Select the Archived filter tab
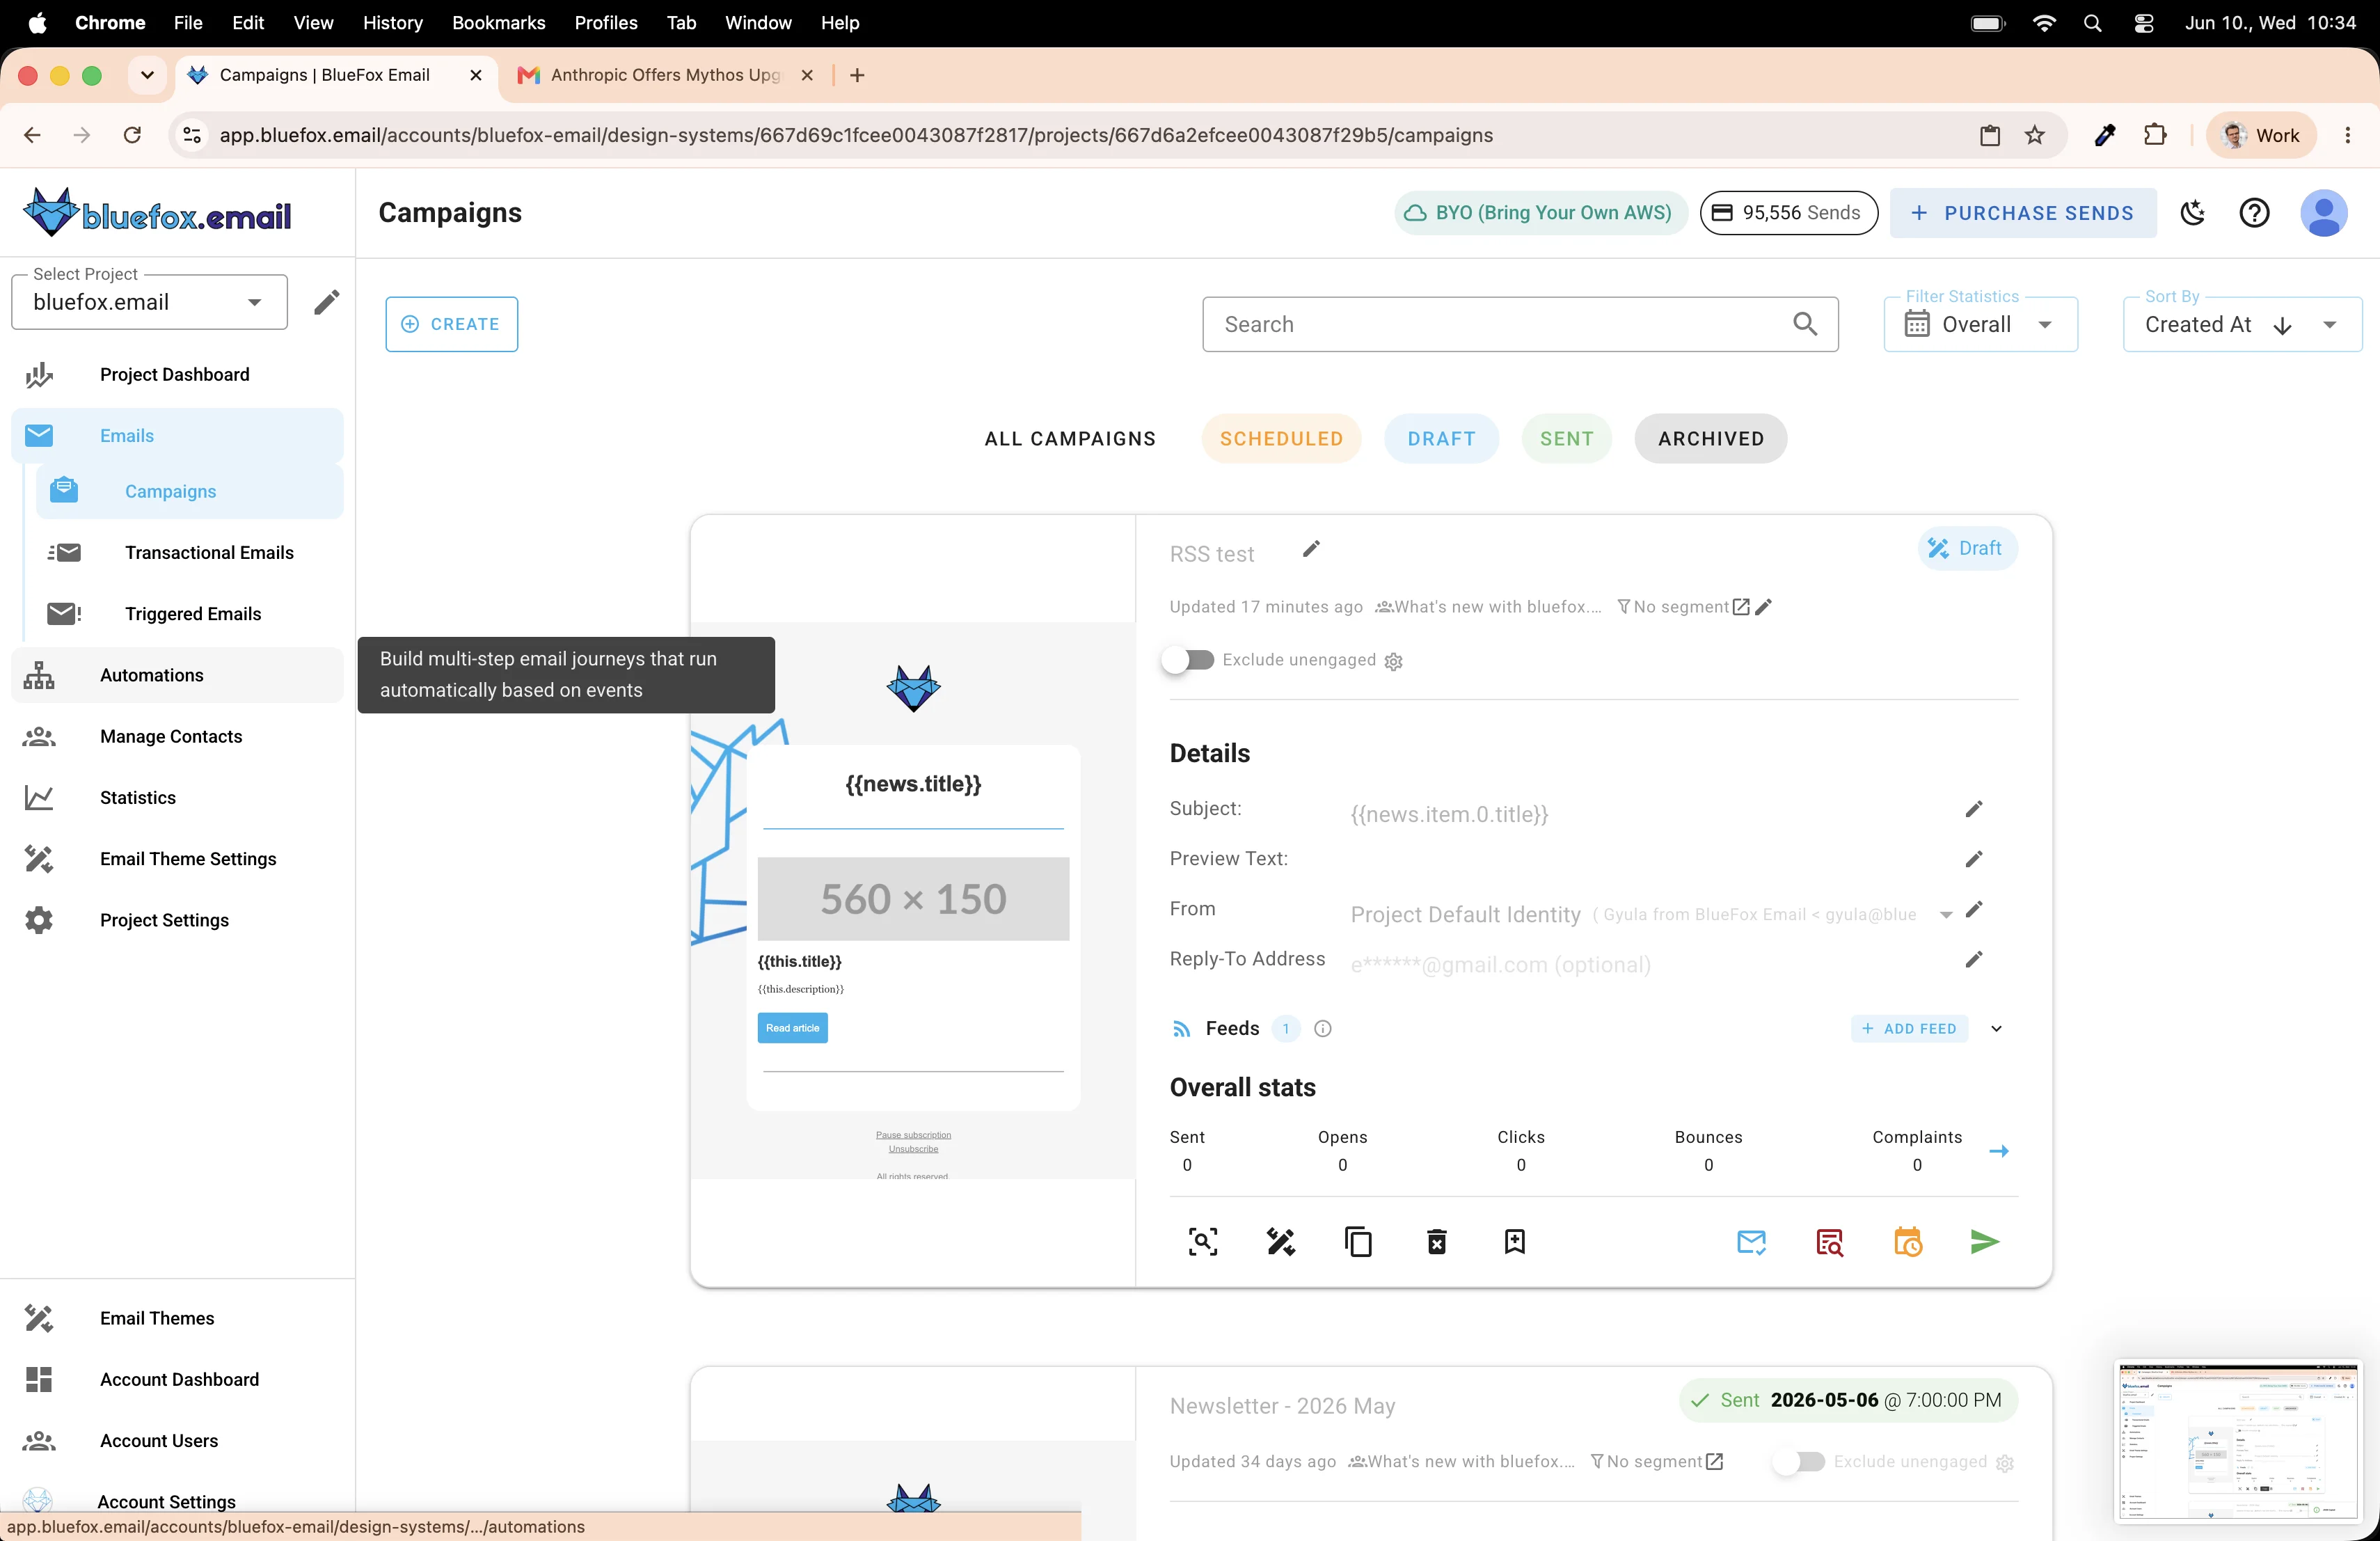2380x1541 pixels. pos(1710,438)
